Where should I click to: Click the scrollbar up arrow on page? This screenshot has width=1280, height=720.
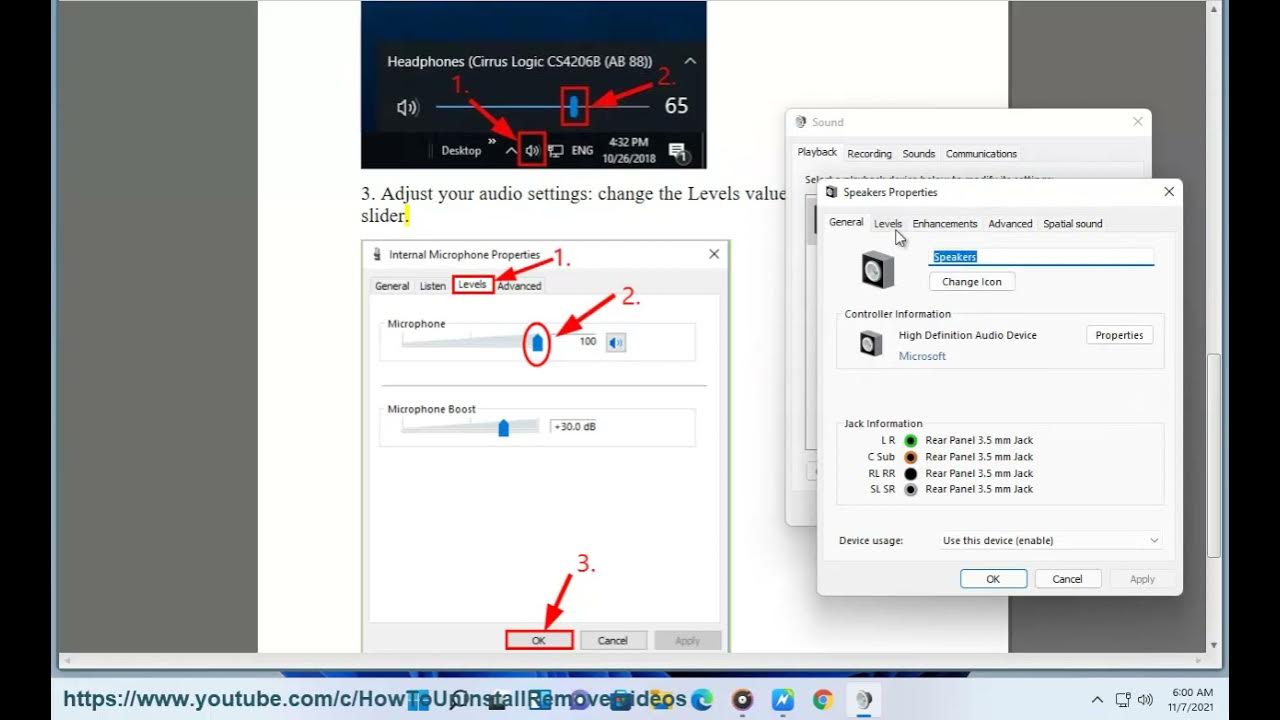click(x=1214, y=8)
